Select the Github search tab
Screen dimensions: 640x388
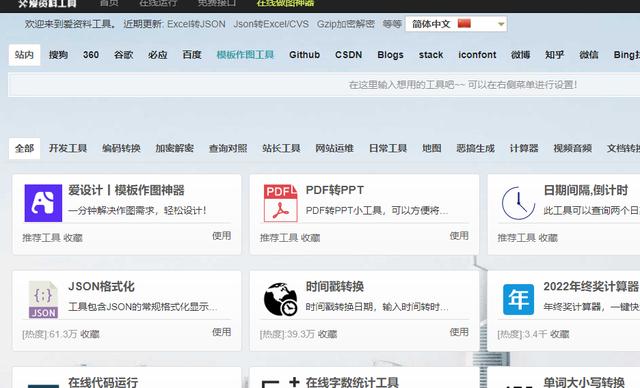pos(304,55)
